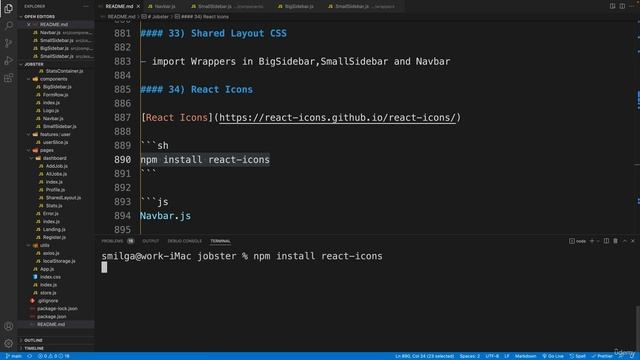Split the terminal panel

pos(607,241)
